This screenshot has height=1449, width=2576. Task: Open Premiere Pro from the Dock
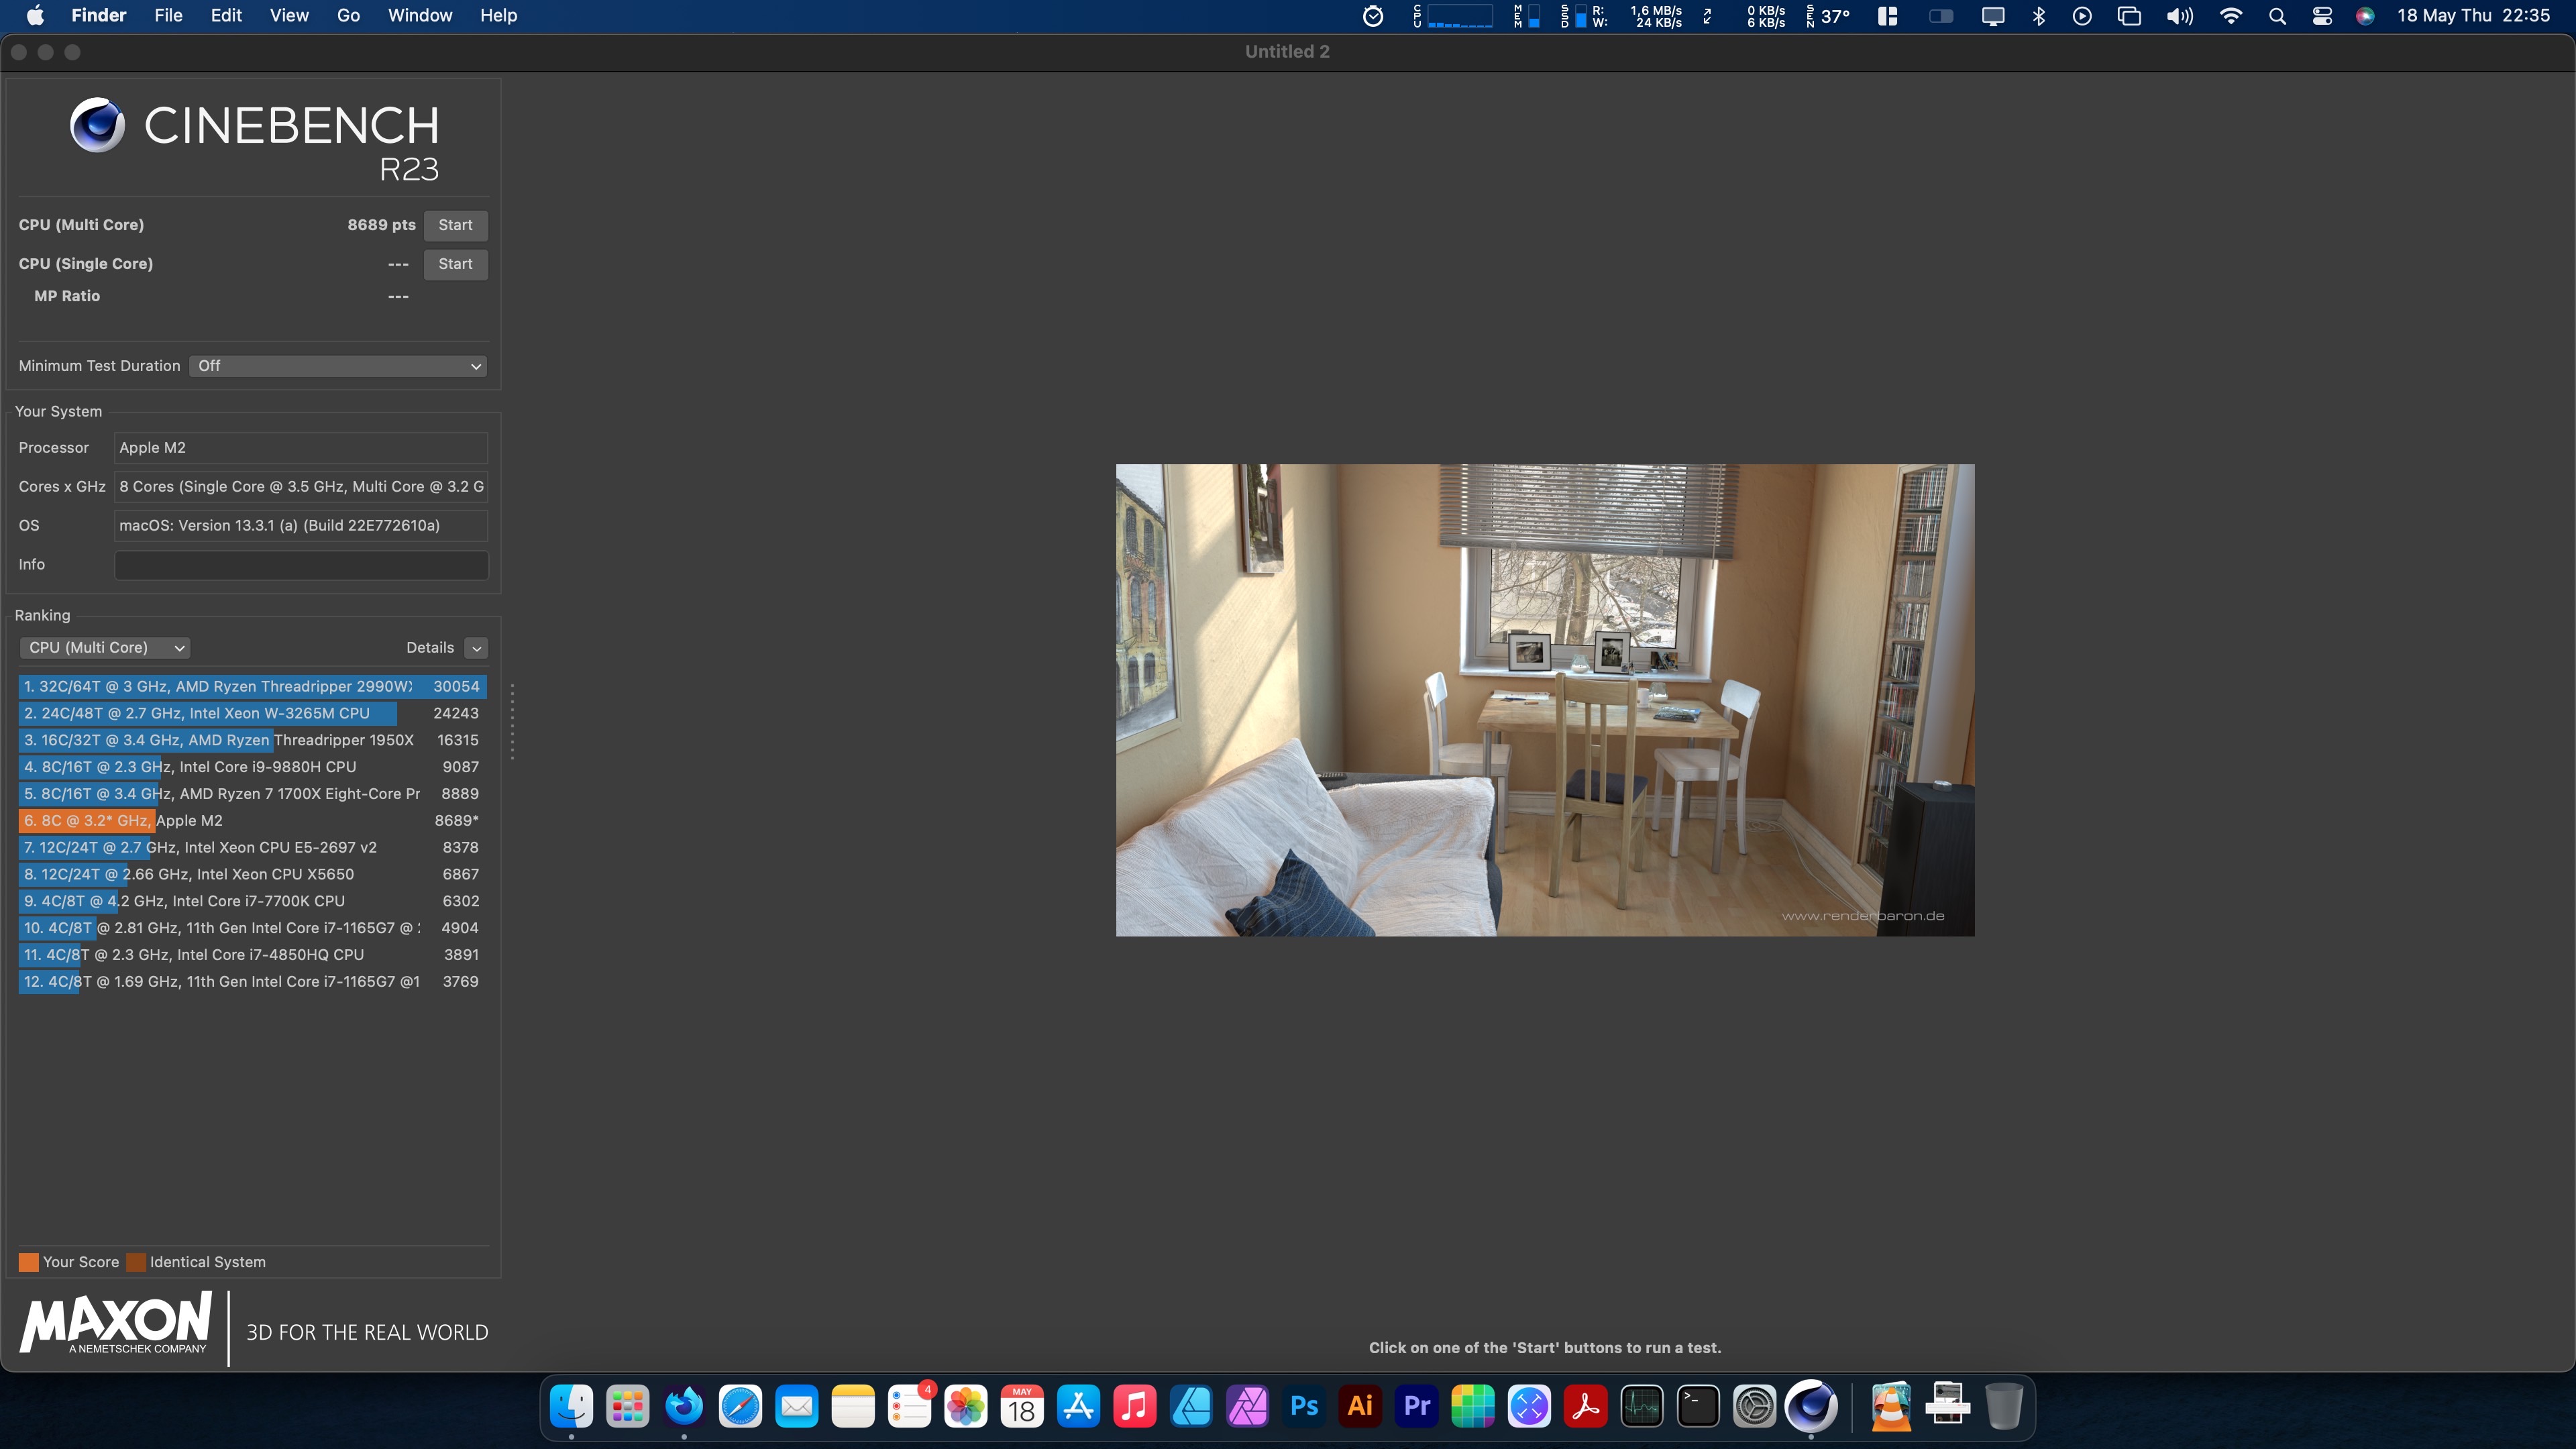tap(1417, 1407)
